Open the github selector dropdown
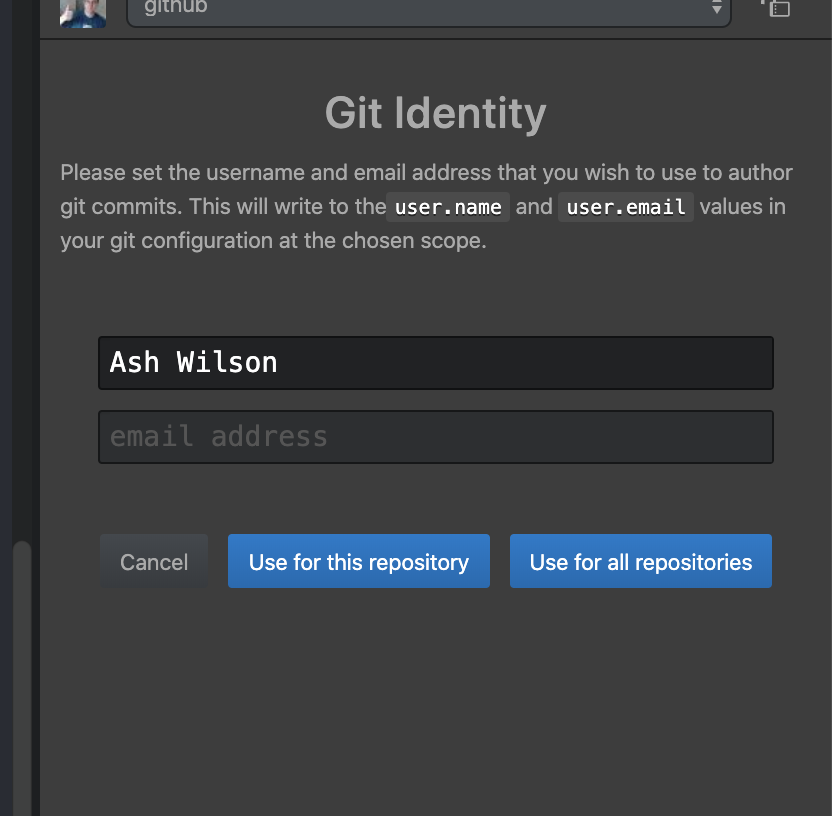The height and width of the screenshot is (816, 832). (x=428, y=11)
